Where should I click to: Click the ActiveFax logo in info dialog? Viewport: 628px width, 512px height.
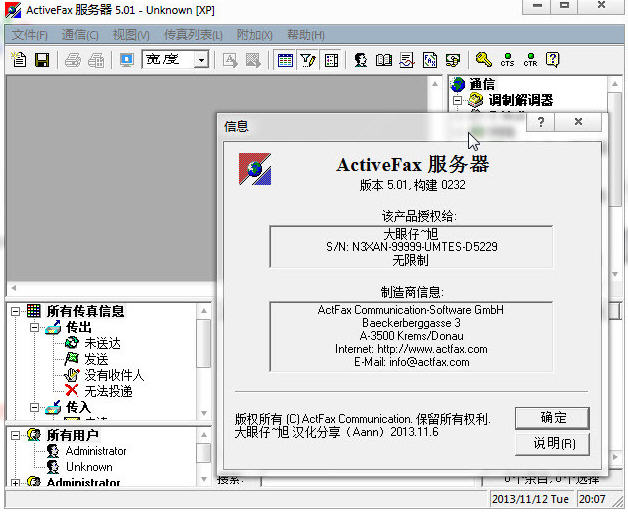point(255,169)
